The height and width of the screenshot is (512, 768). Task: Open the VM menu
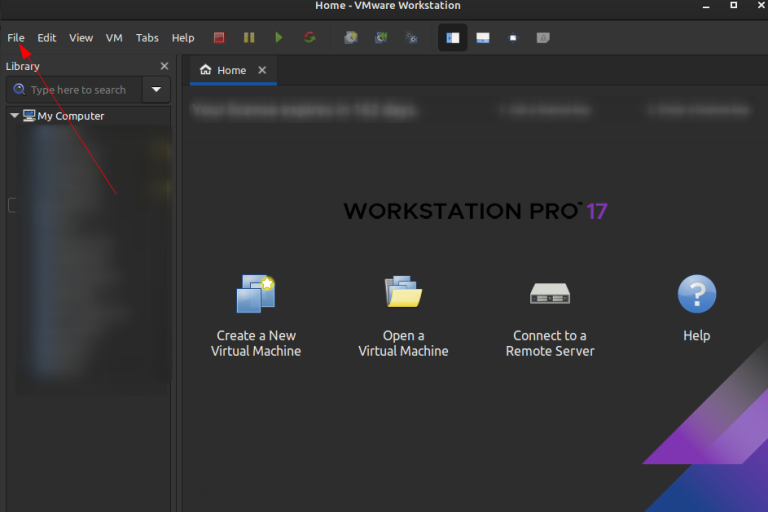(x=114, y=38)
